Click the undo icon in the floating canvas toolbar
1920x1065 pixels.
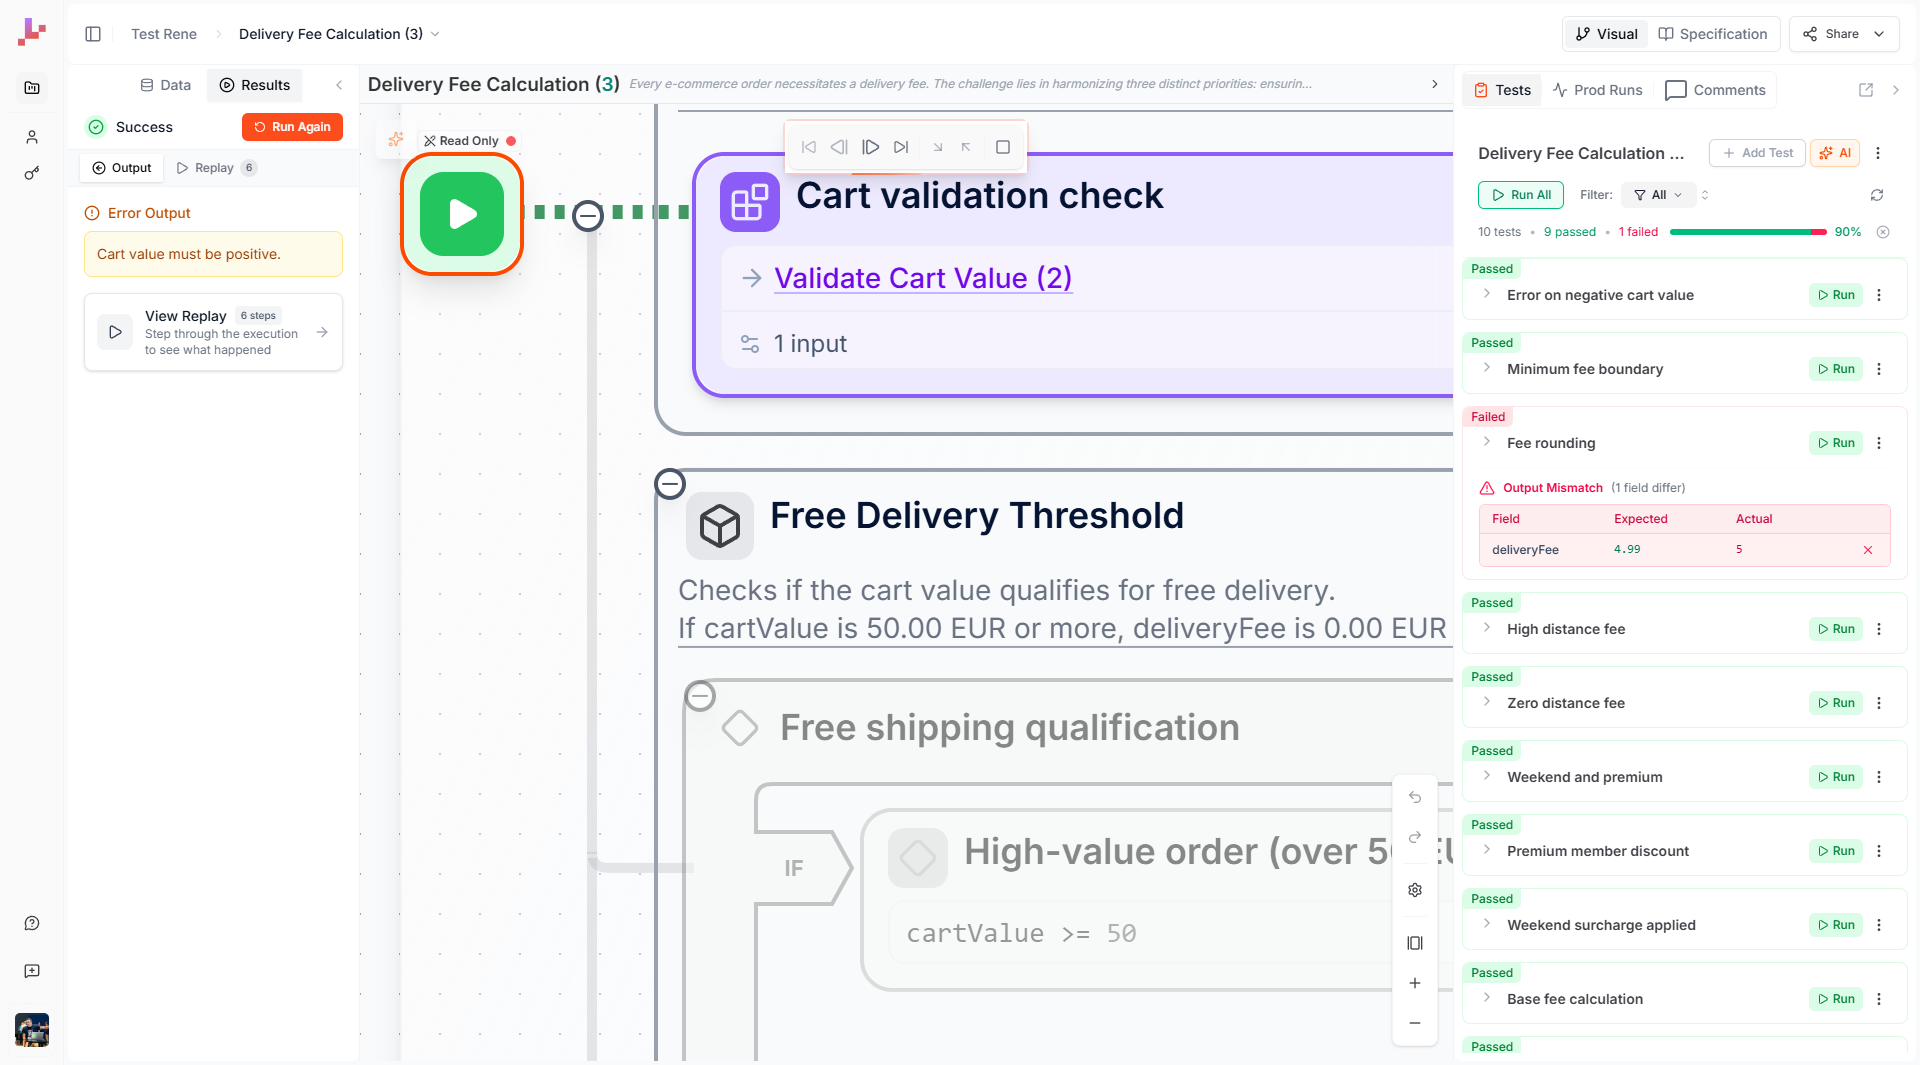click(1414, 797)
